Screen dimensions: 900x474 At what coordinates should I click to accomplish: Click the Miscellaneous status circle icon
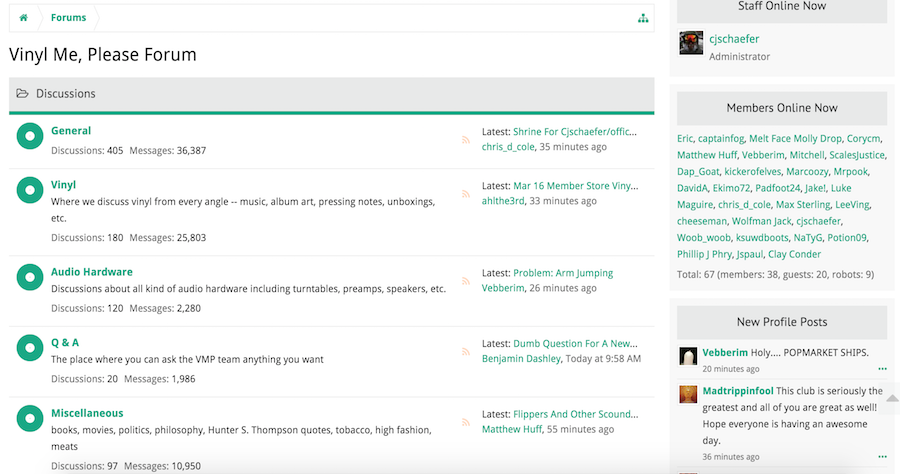30,418
